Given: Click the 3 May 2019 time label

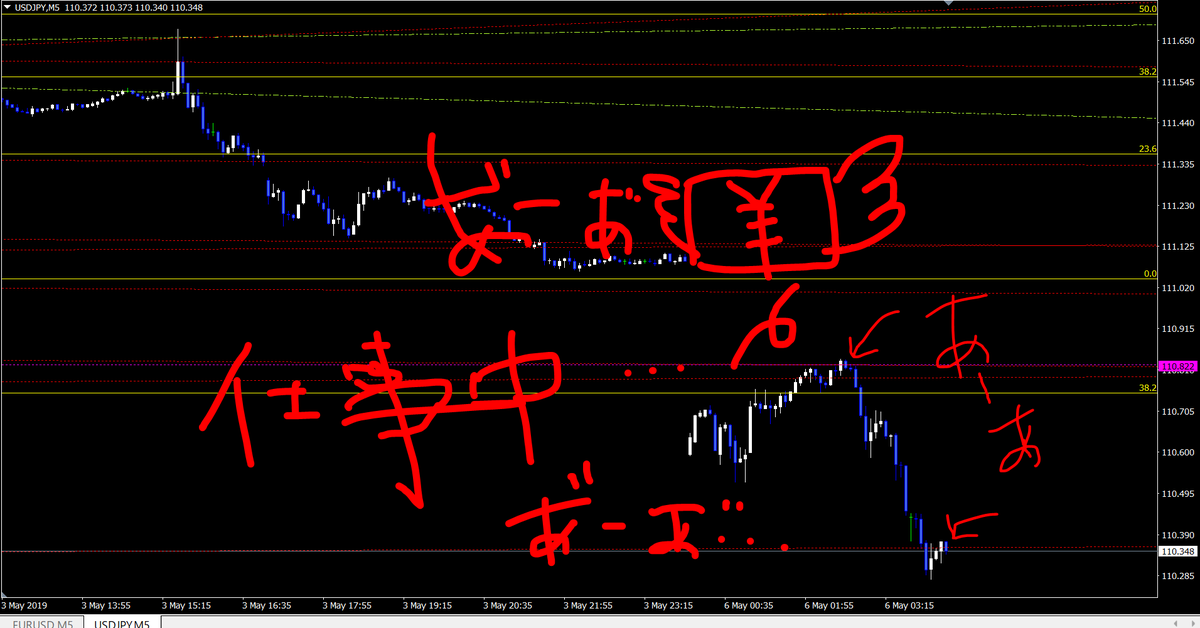Looking at the screenshot, I should 25,605.
